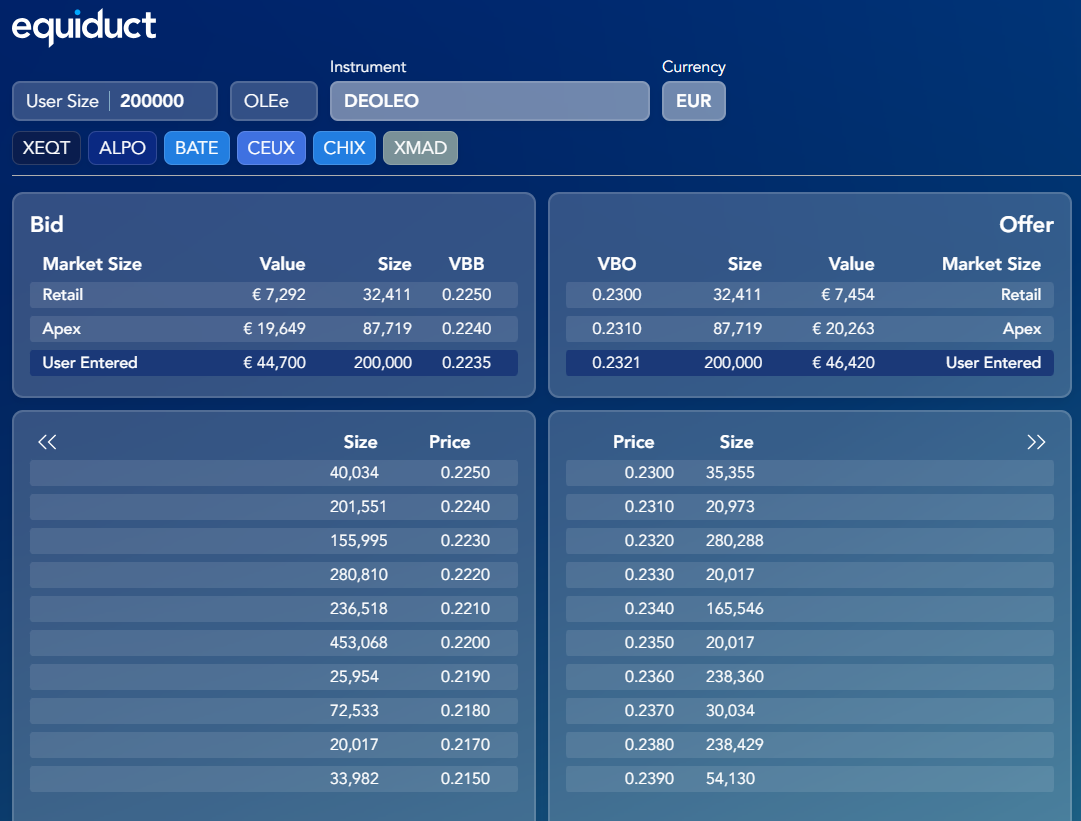This screenshot has width=1081, height=821.
Task: Click bid value € 44,700
Action: click(274, 363)
